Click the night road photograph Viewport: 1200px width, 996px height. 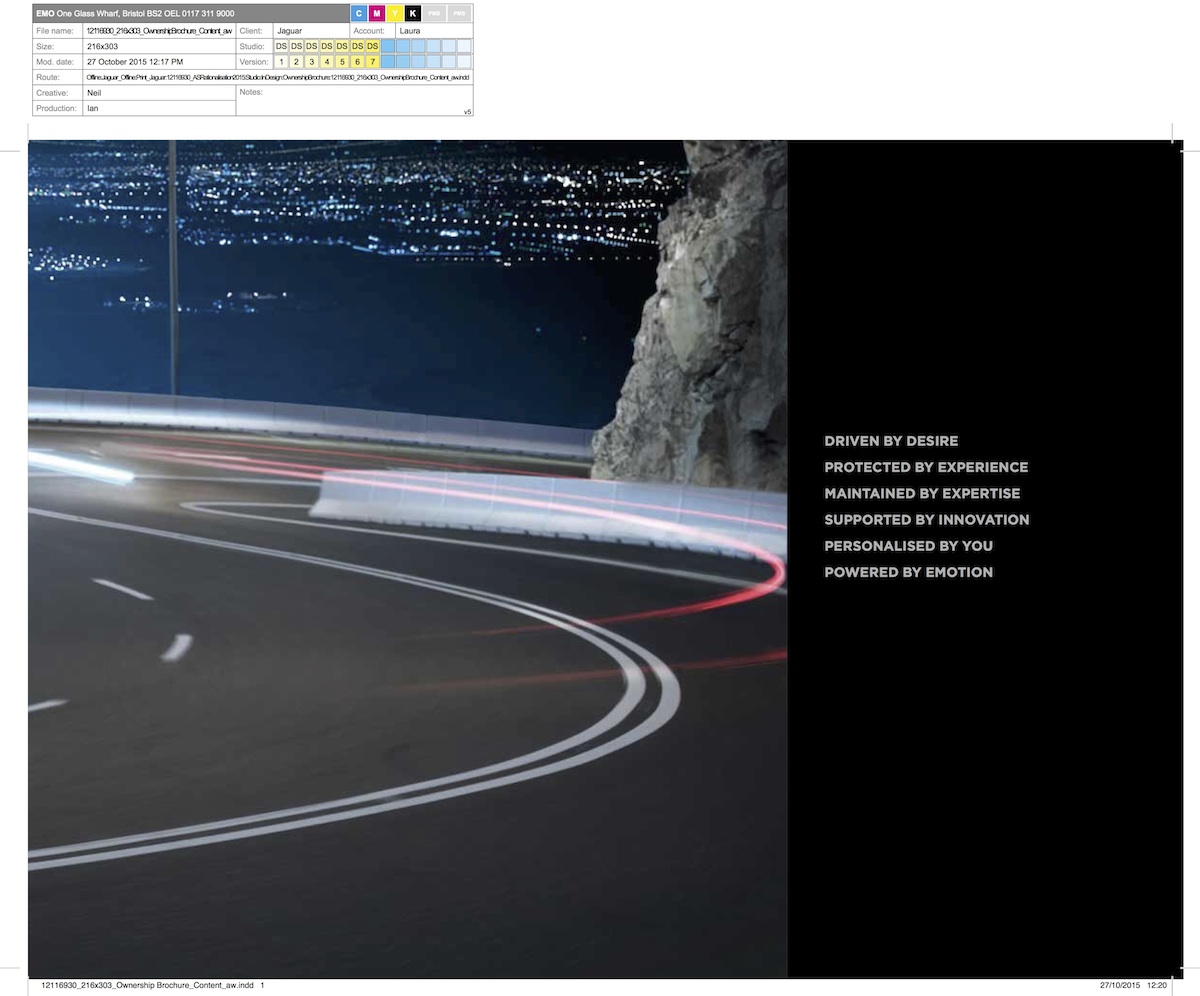point(400,600)
